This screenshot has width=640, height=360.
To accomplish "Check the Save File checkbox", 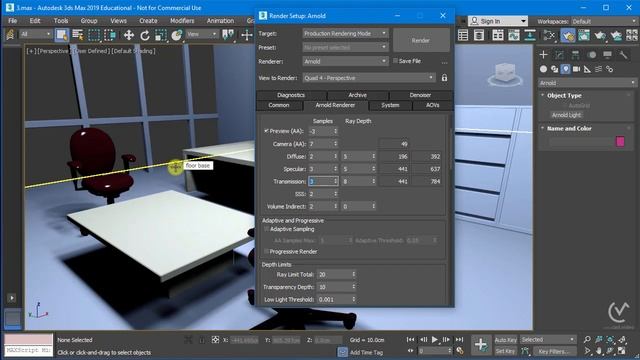I will pos(395,61).
